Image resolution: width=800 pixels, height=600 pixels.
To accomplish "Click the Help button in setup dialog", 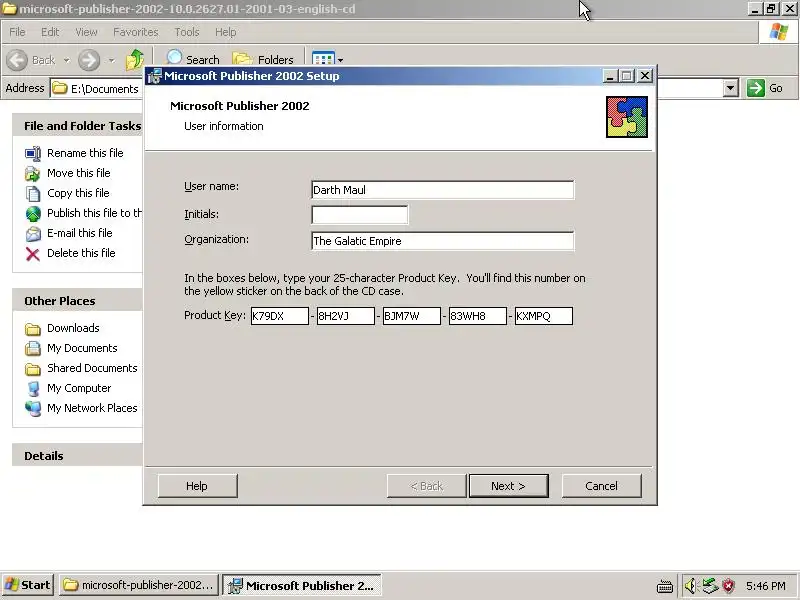I will (197, 486).
